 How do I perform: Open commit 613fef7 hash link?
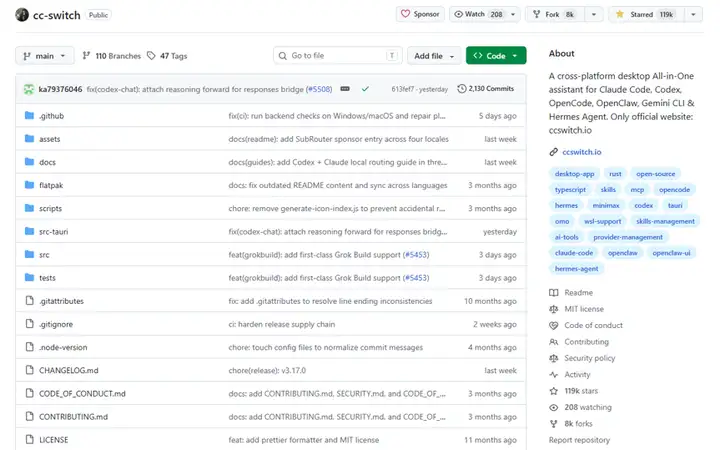403,89
